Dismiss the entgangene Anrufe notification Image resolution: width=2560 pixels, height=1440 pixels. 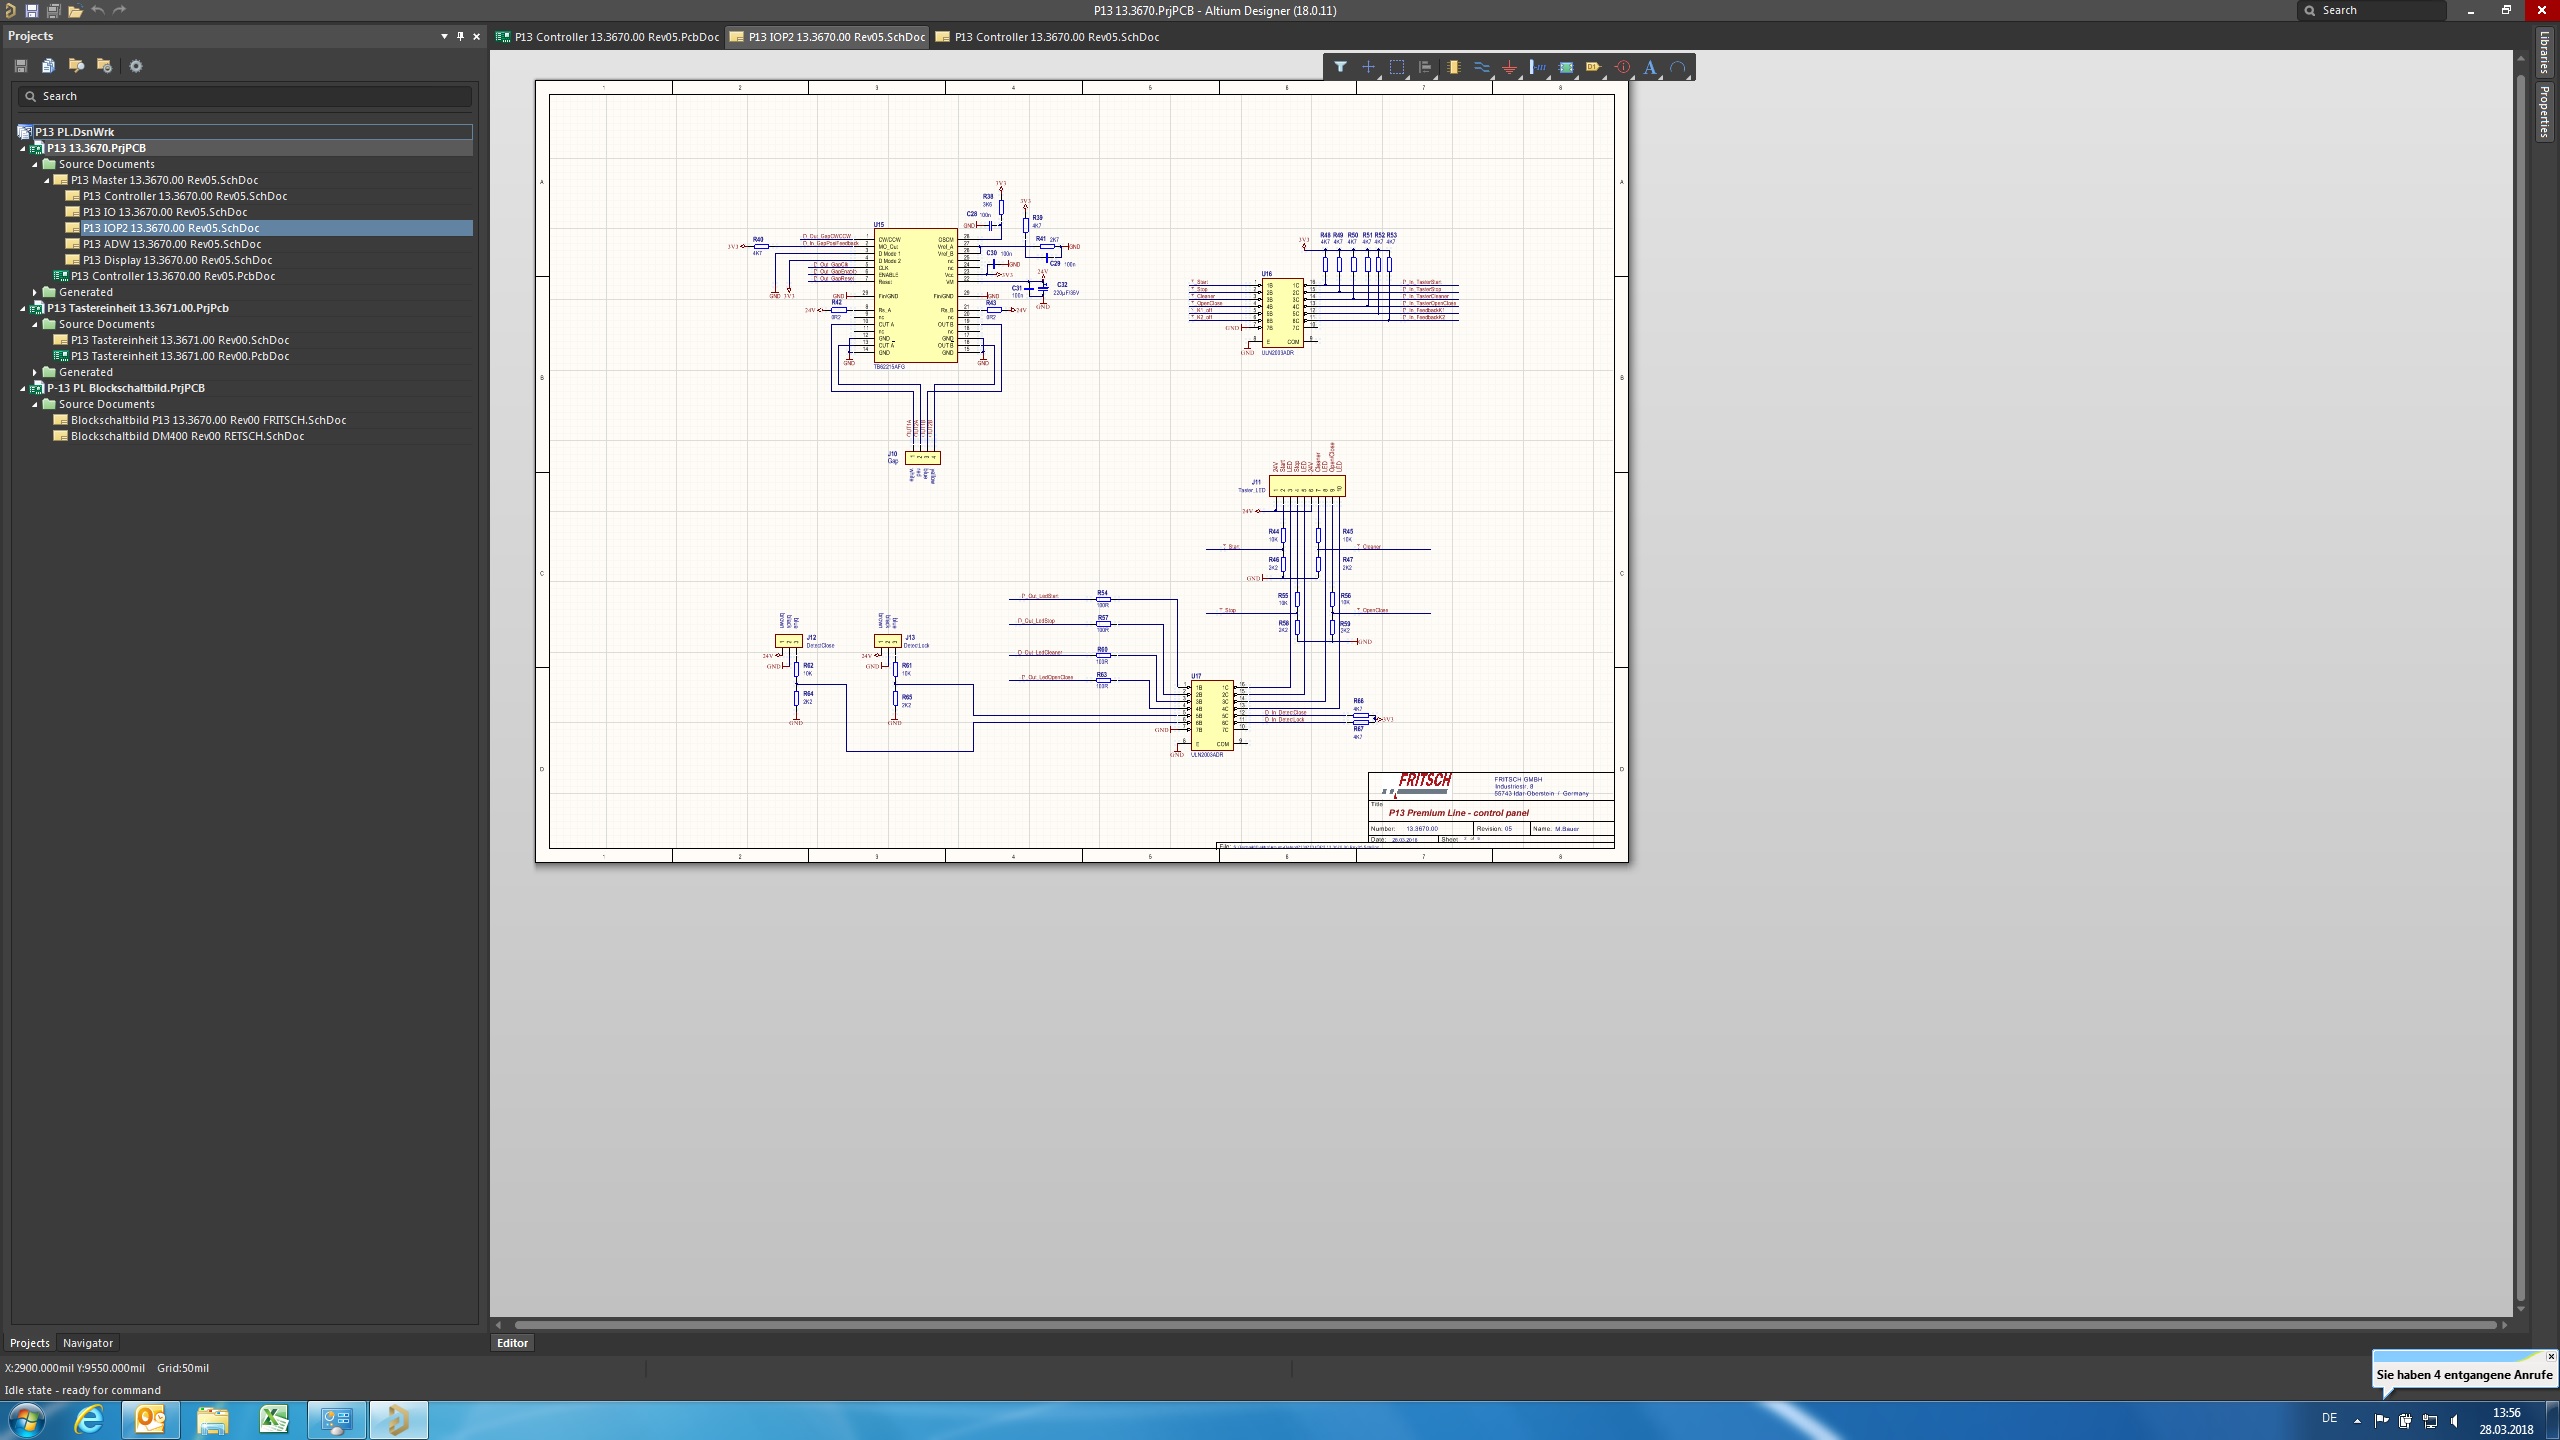[x=2548, y=1358]
